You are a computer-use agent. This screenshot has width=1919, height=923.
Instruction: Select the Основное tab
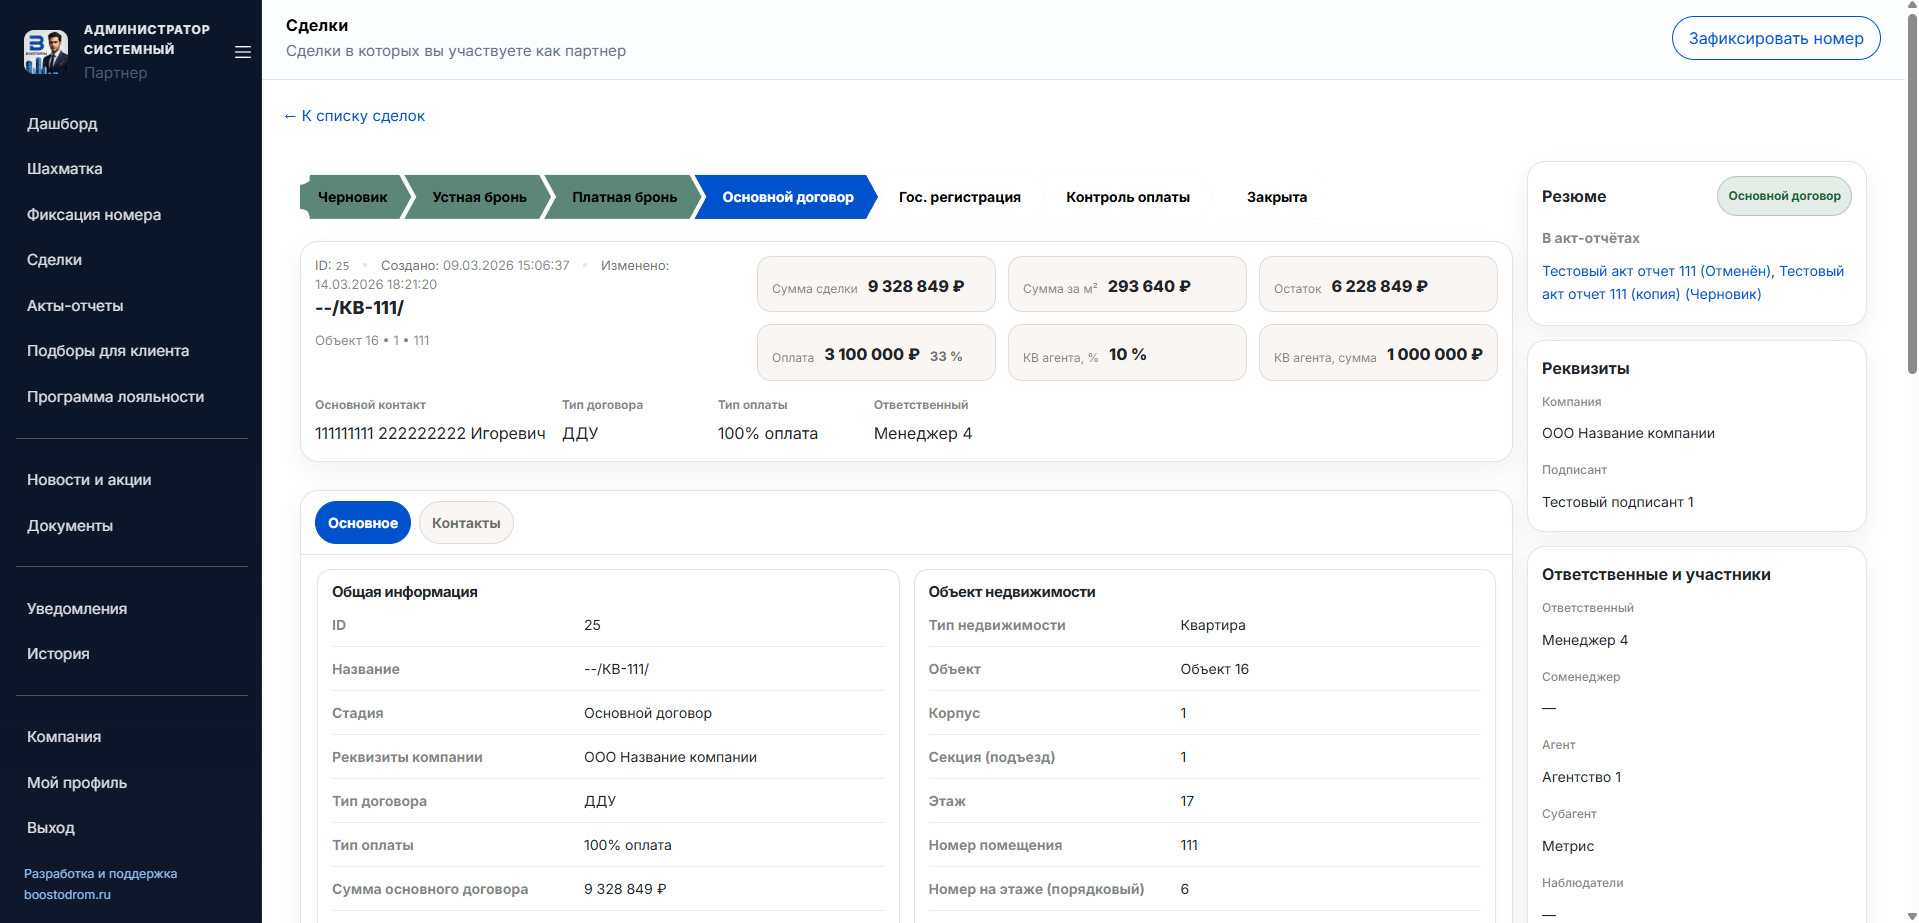click(x=362, y=523)
